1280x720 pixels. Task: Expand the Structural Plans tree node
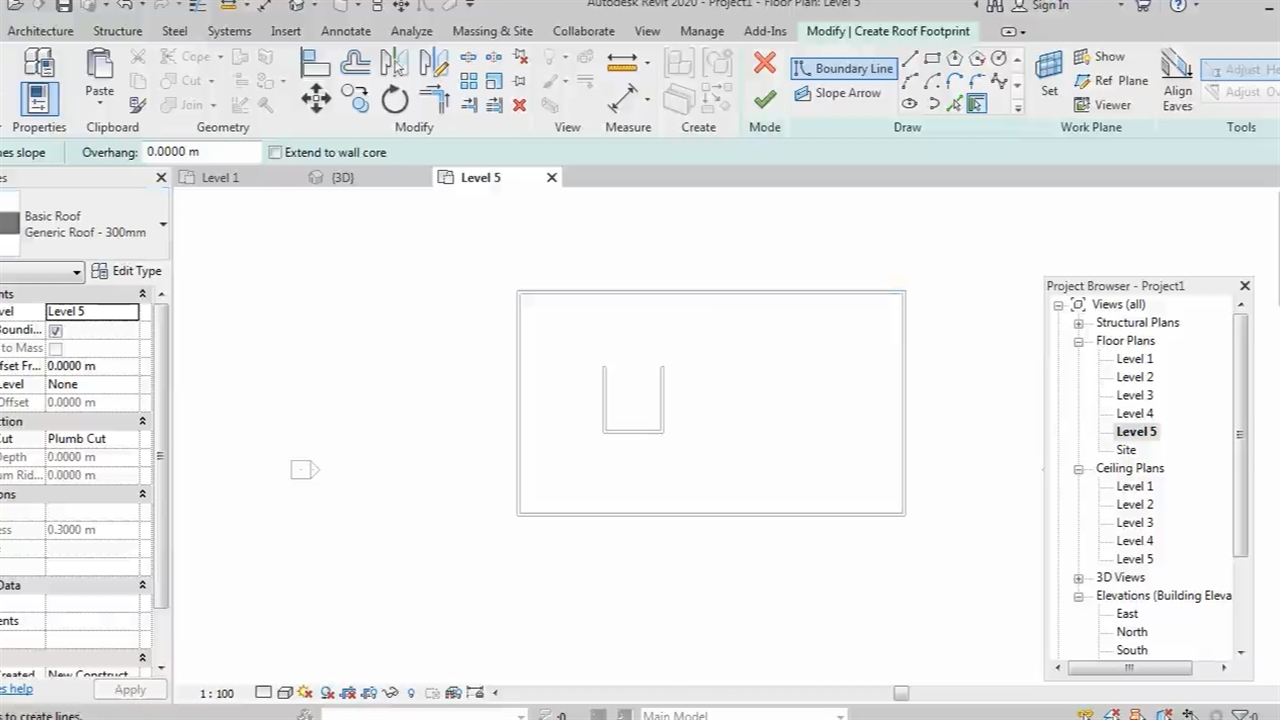[x=1078, y=323]
